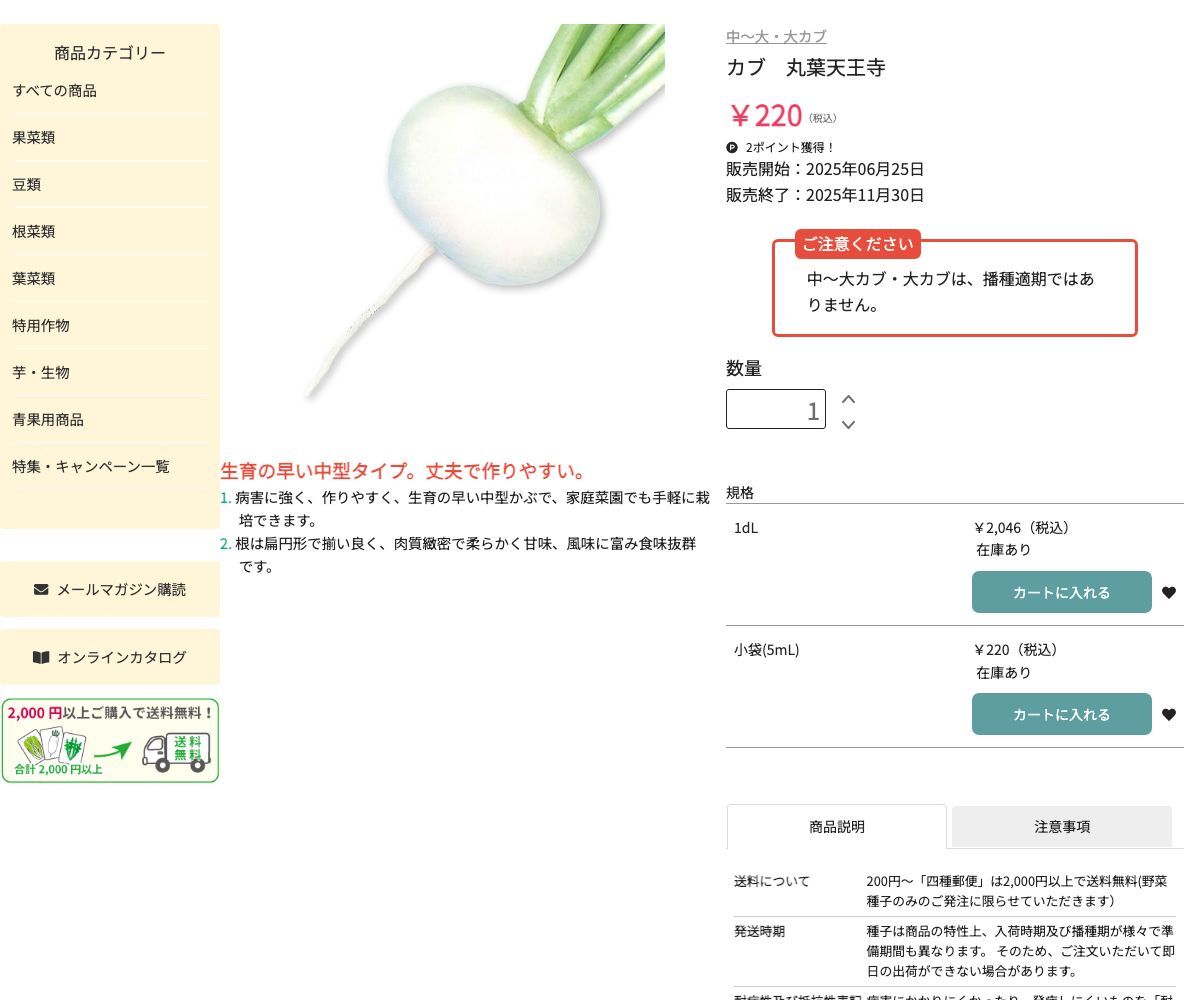Add the 小袋(5mL) size to cart
This screenshot has width=1200, height=1000.
[1061, 715]
